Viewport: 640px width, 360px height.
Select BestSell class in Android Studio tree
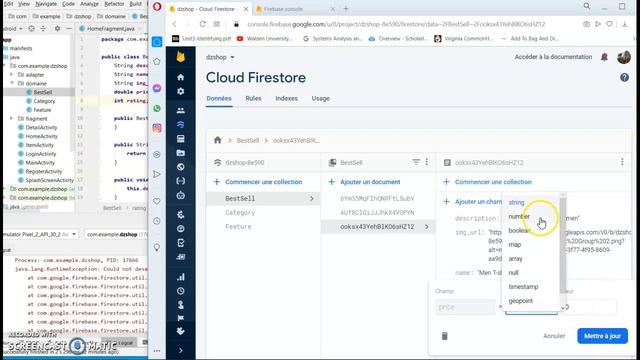pyautogui.click(x=42, y=92)
